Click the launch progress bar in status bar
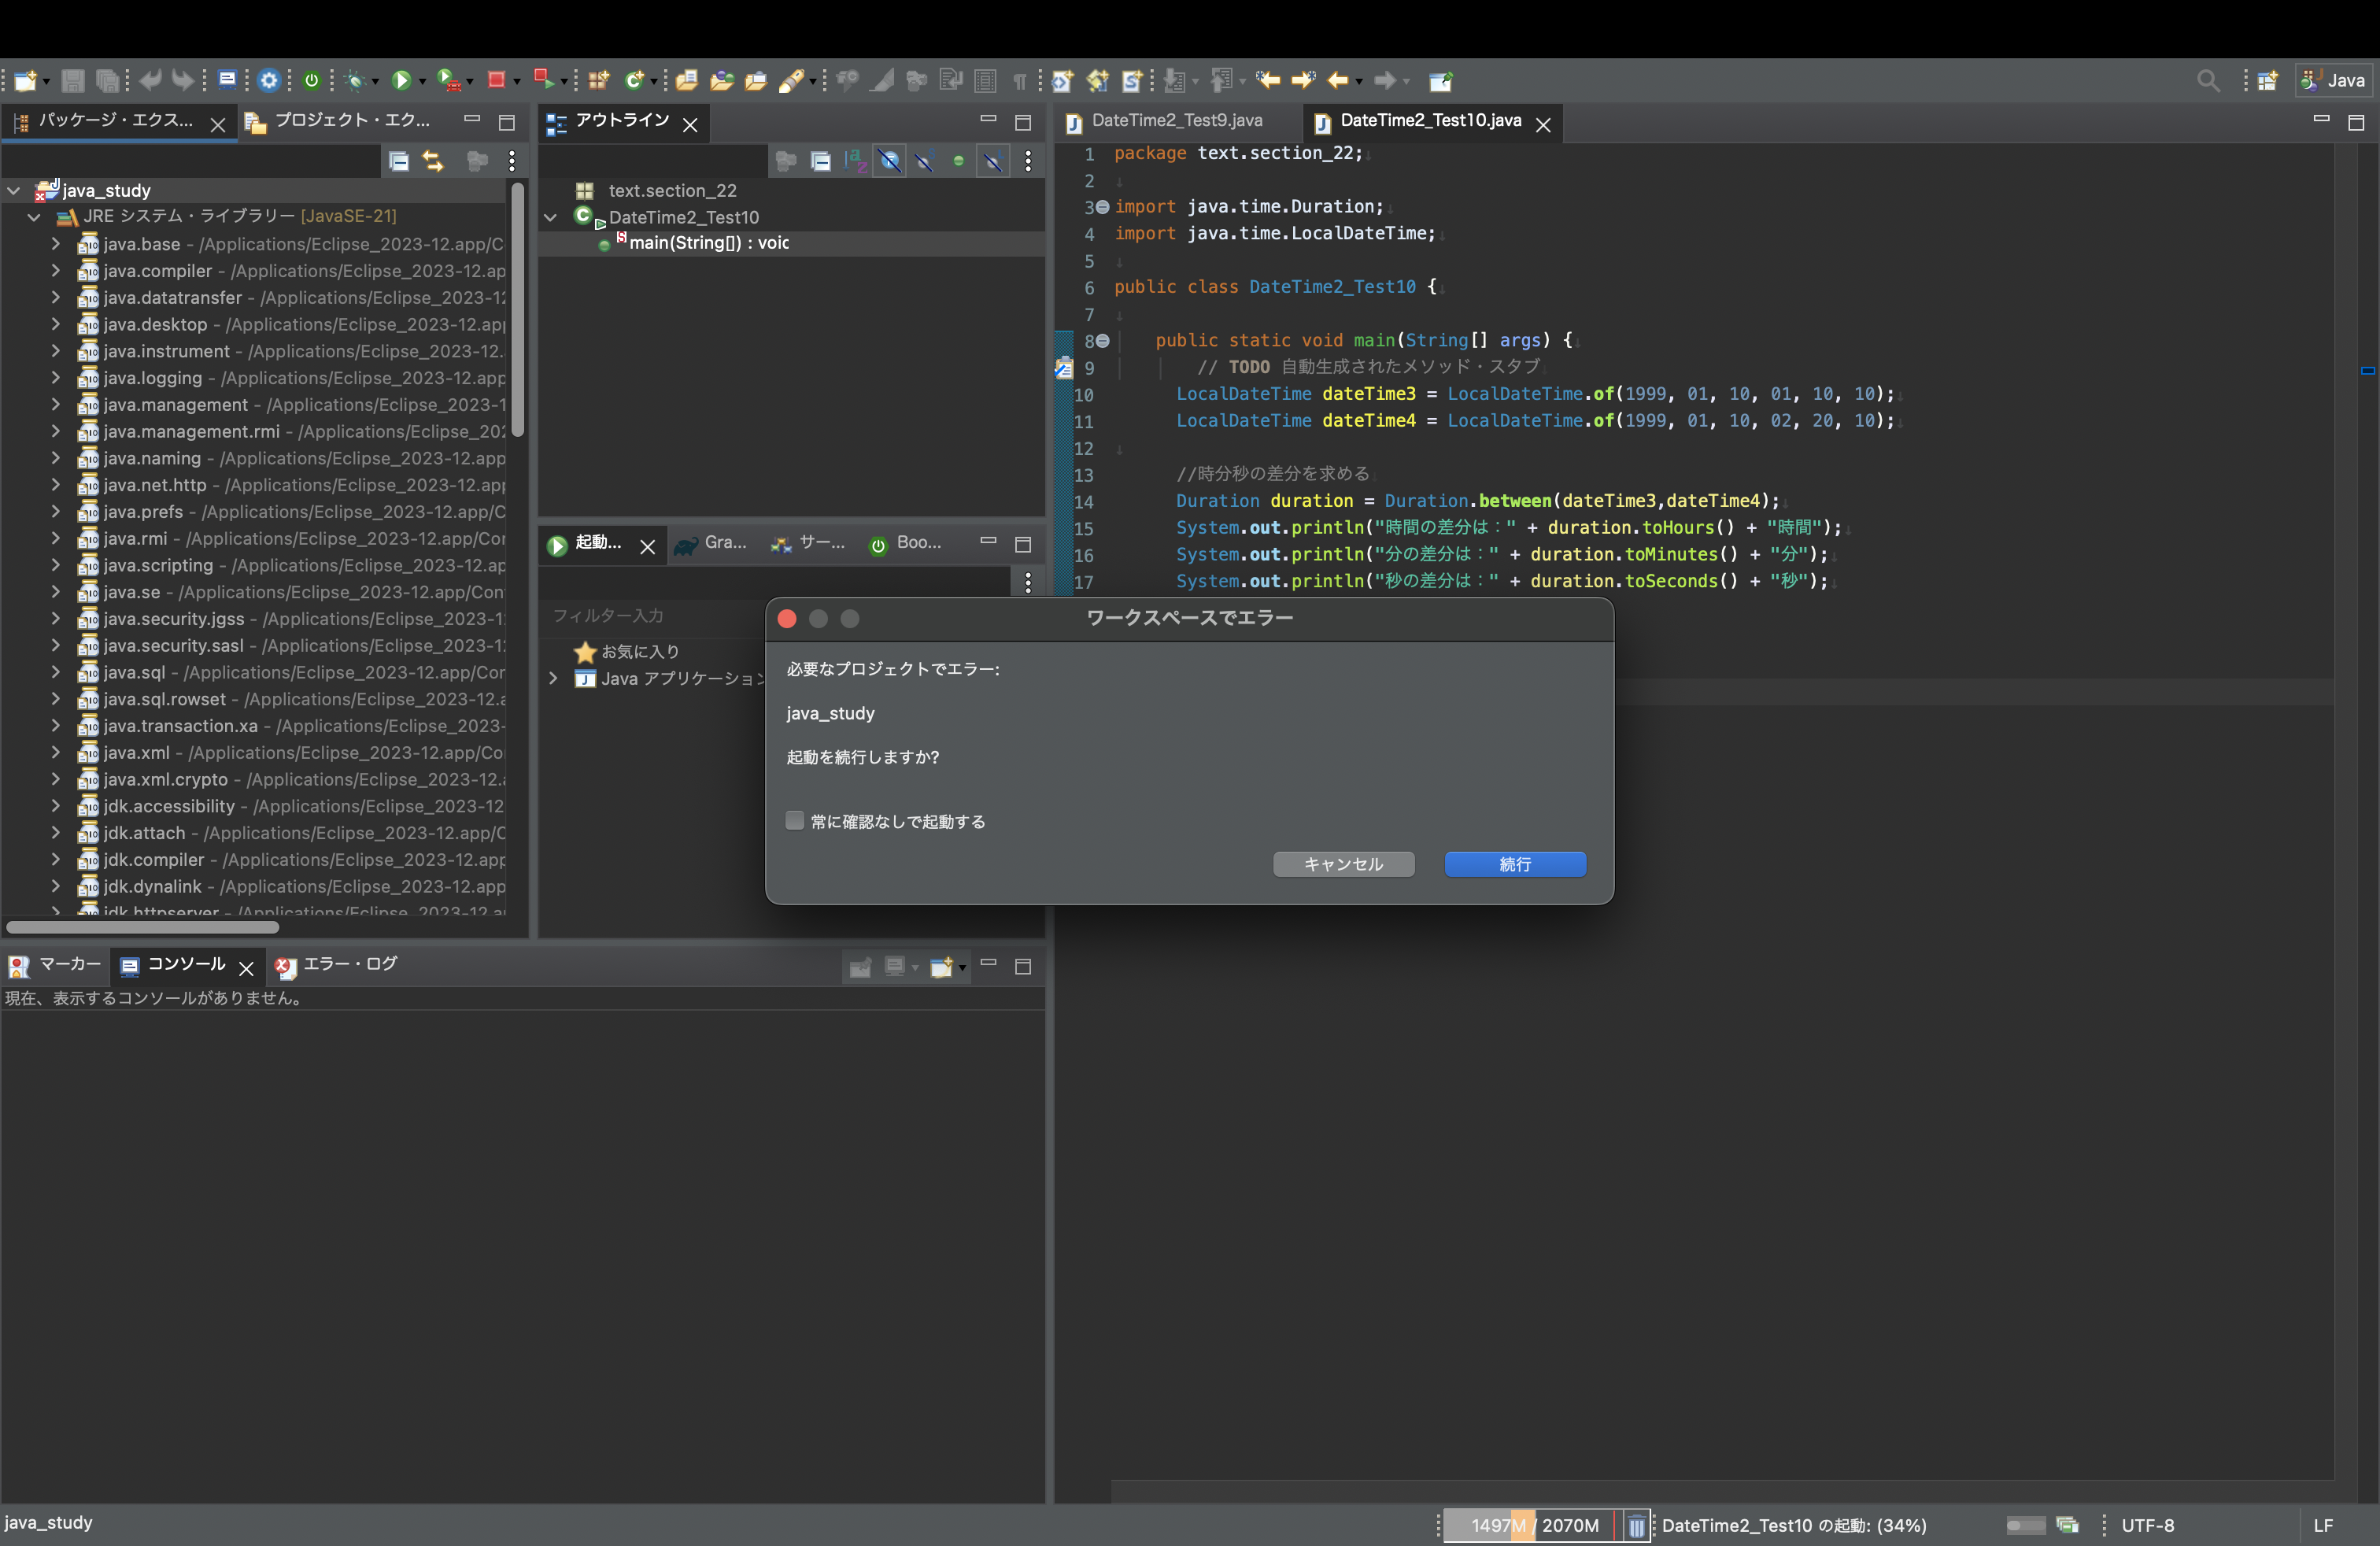Screen dimensions: 2380x1546 point(2025,1526)
